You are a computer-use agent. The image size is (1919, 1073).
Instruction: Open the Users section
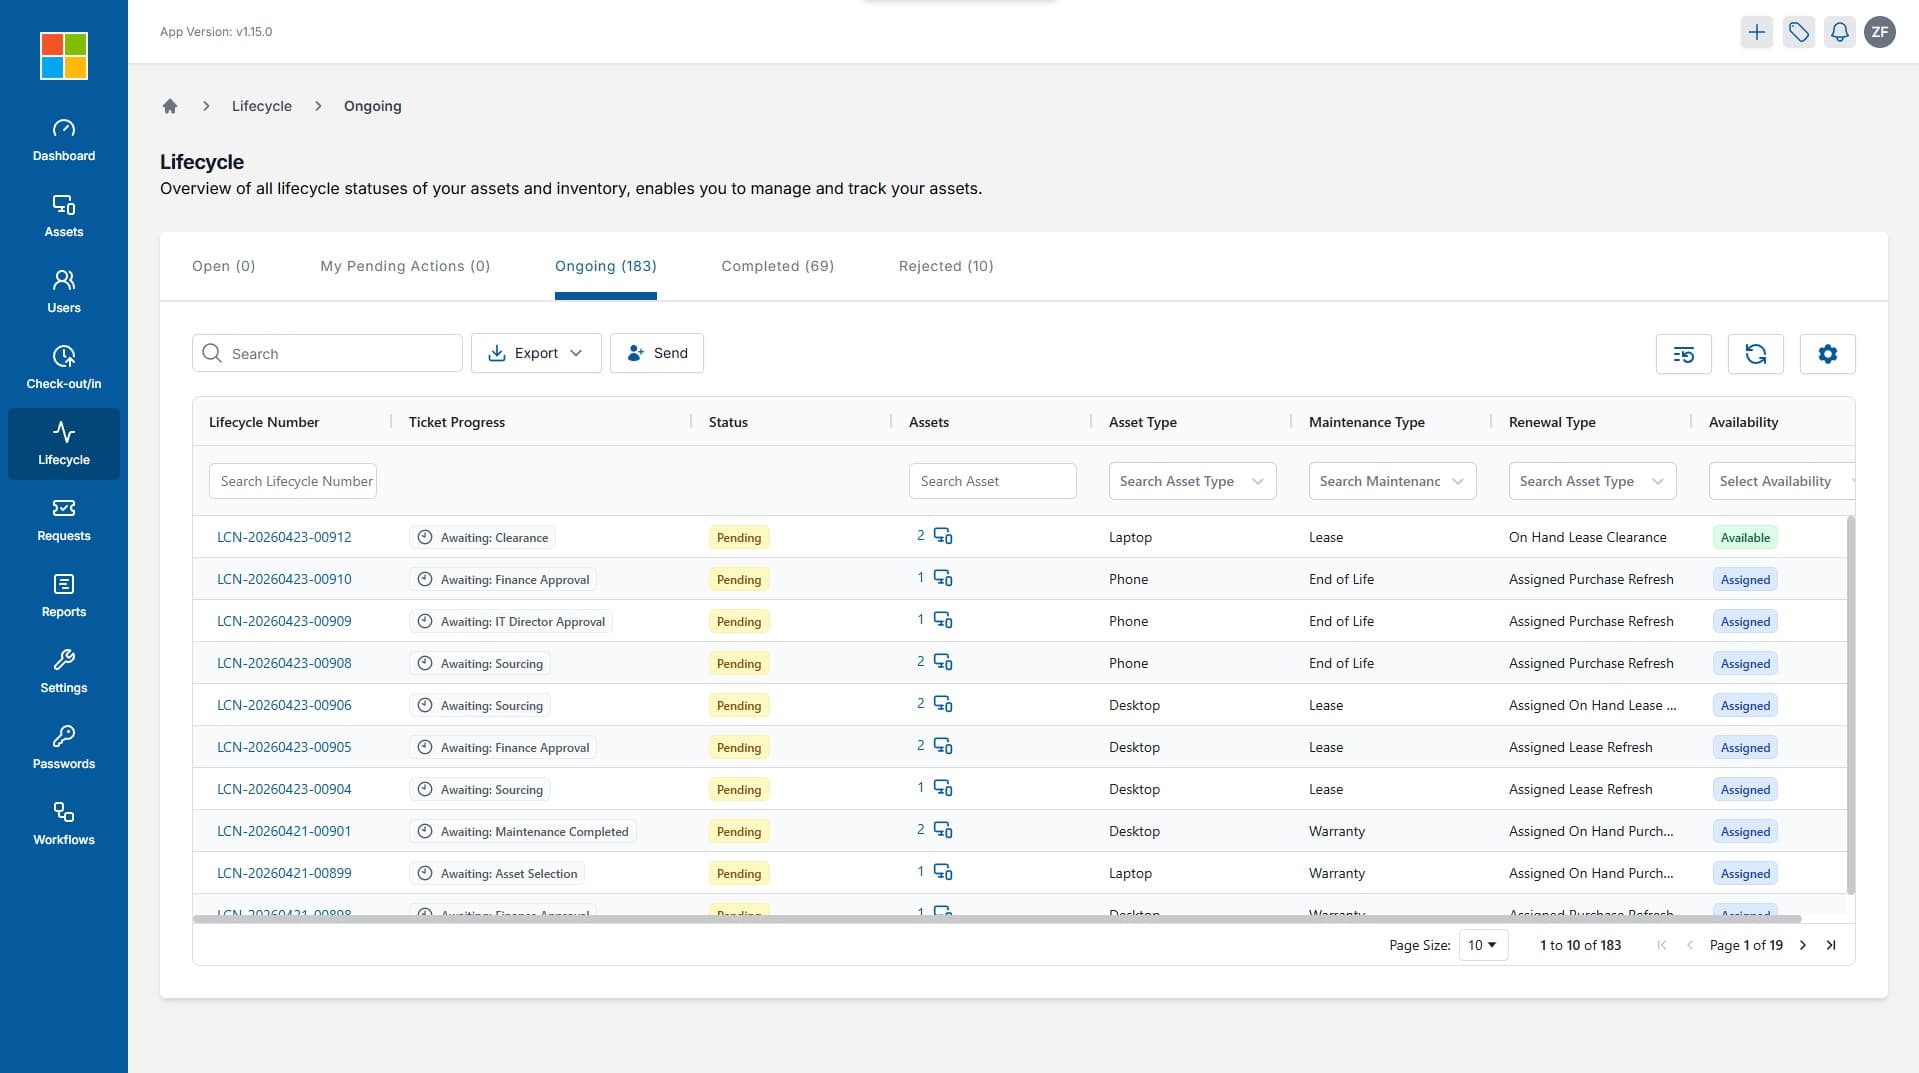coord(64,292)
